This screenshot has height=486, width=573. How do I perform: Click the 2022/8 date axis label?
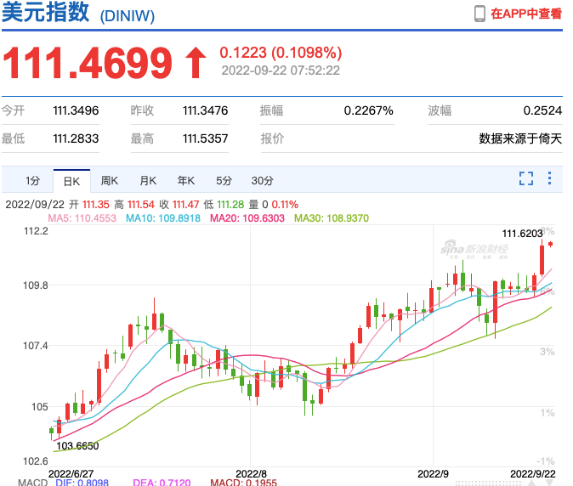251,474
